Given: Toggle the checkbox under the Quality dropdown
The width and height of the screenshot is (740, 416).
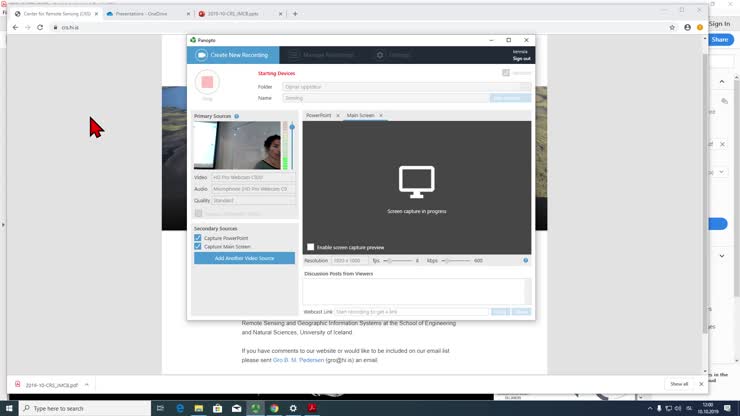Looking at the screenshot, I should tap(199, 213).
